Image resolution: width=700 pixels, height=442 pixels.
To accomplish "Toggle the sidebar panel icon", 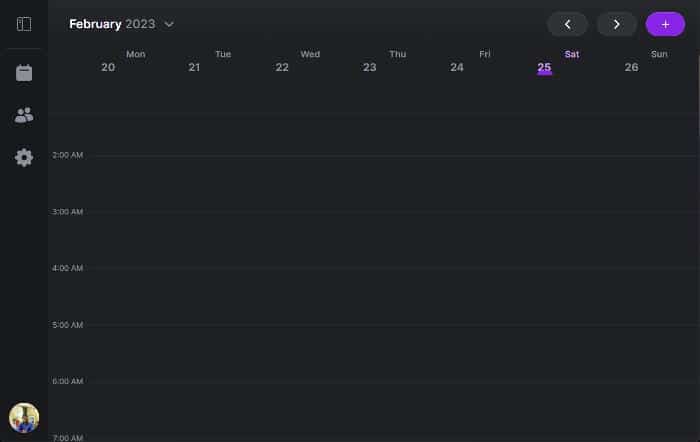I will [24, 24].
